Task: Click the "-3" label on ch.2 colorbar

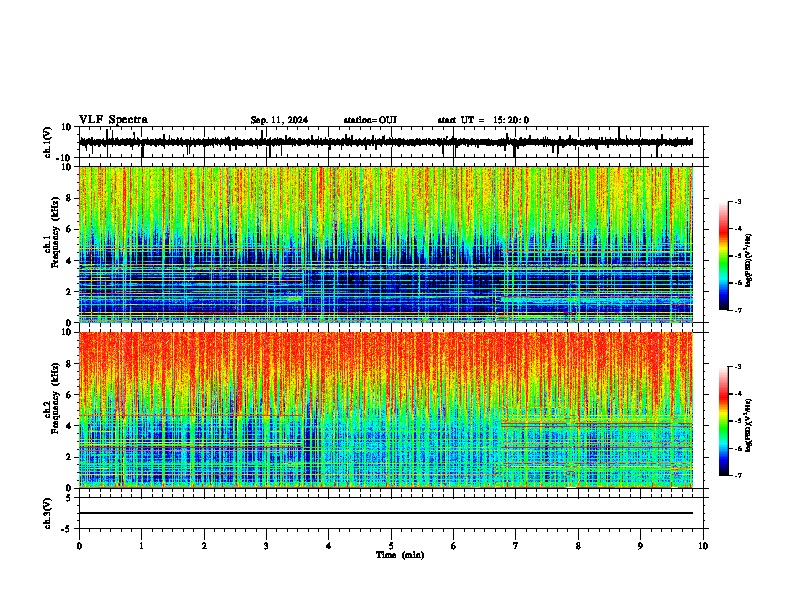Action: (x=737, y=367)
